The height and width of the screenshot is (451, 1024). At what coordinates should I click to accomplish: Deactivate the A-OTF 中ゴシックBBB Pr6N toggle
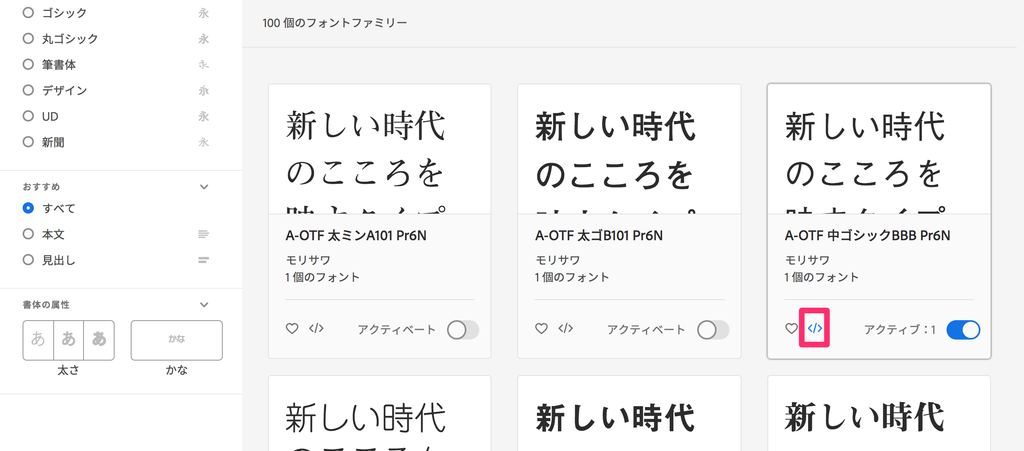(963, 330)
